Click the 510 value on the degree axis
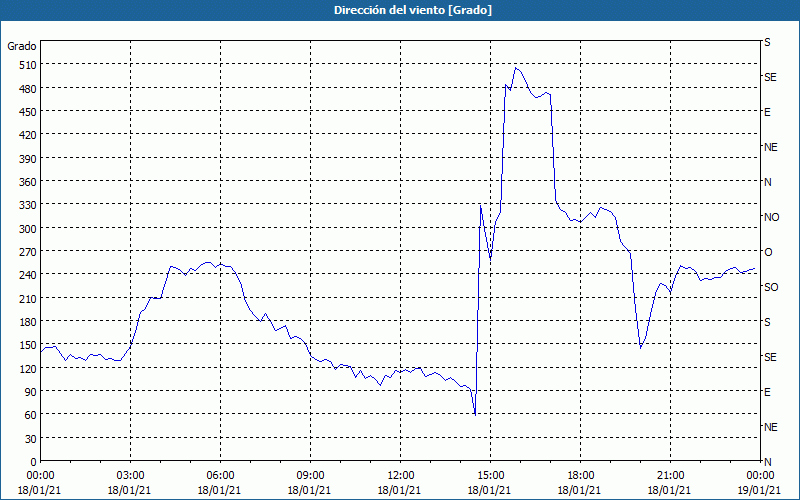The width and height of the screenshot is (800, 500). [27, 65]
